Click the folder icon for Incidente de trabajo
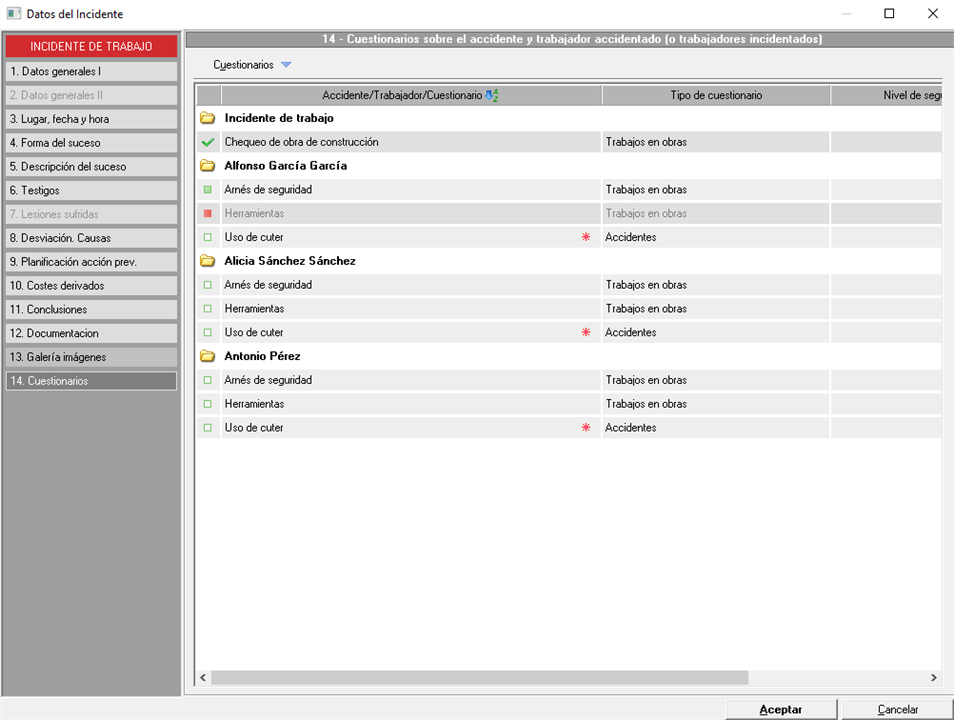 click(208, 118)
